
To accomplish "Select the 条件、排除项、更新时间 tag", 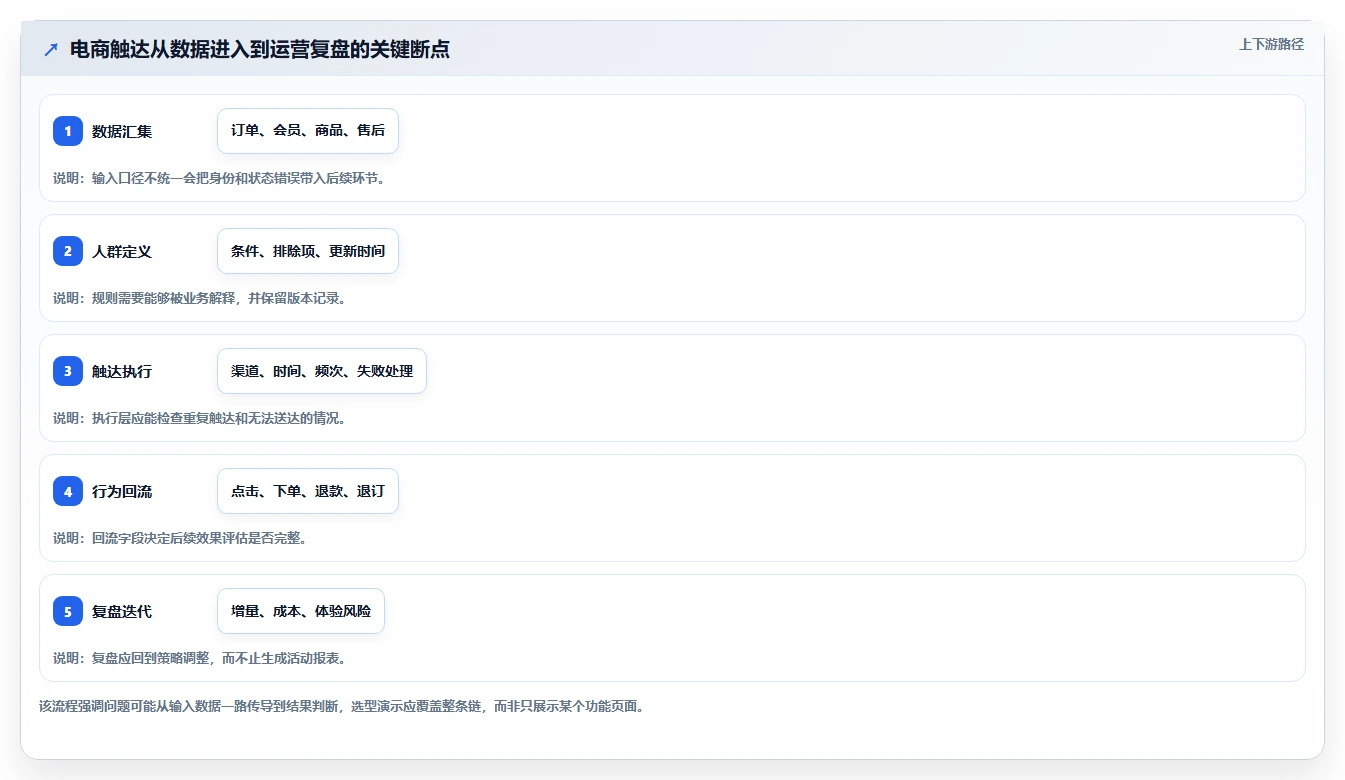I will pos(308,251).
